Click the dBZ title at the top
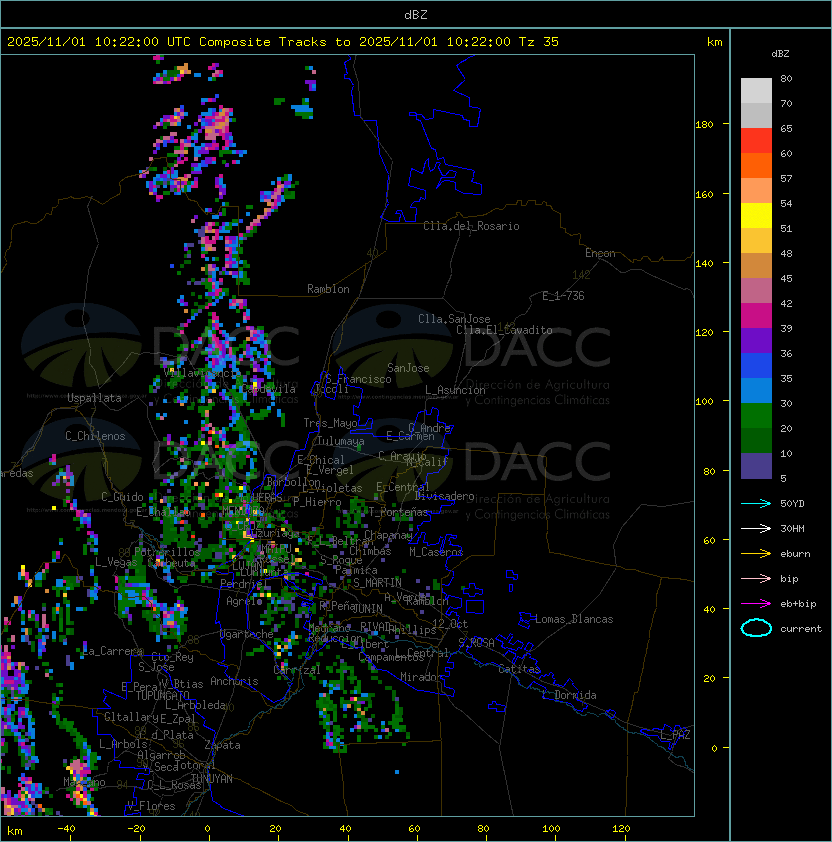The height and width of the screenshot is (842, 832). (416, 15)
